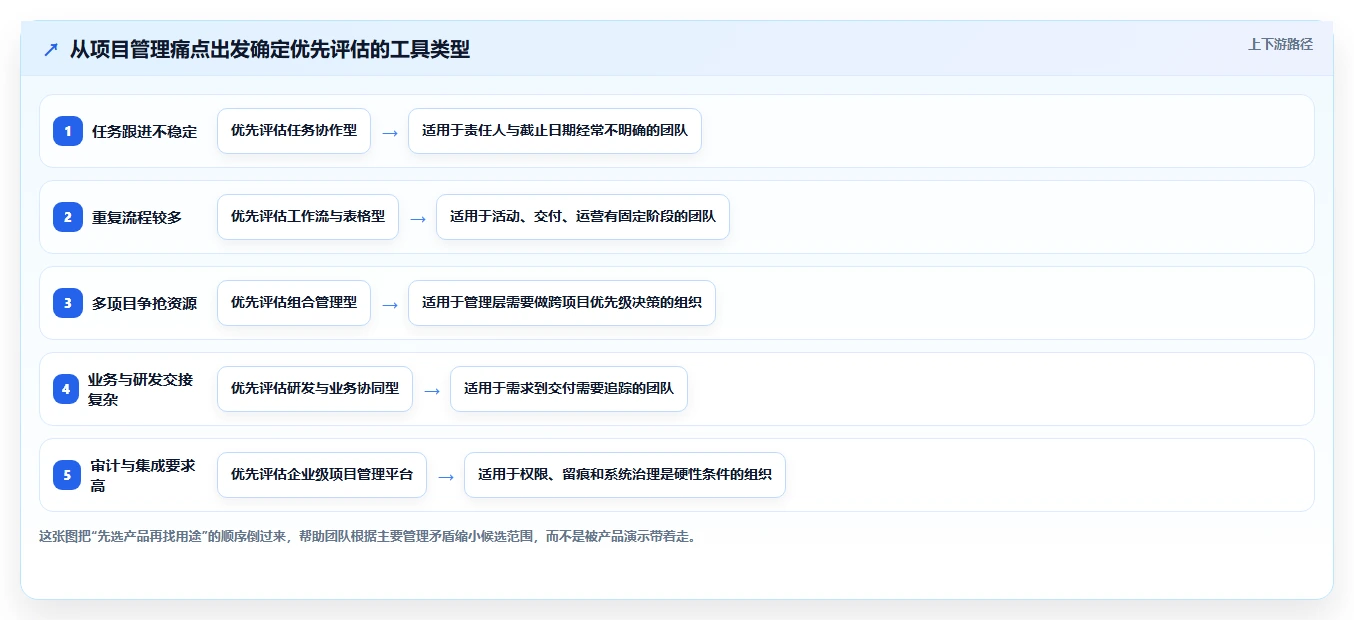The height and width of the screenshot is (620, 1354).
Task: Click the title 从项目管理痛点出发确定优先评估的工具类型
Action: [270, 49]
